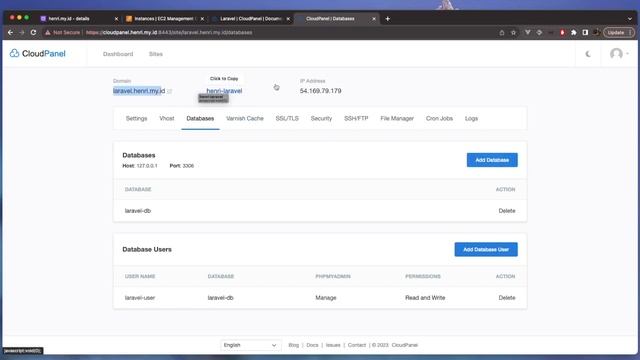
Task: Open the Cron Jobs tab
Action: pyautogui.click(x=439, y=118)
